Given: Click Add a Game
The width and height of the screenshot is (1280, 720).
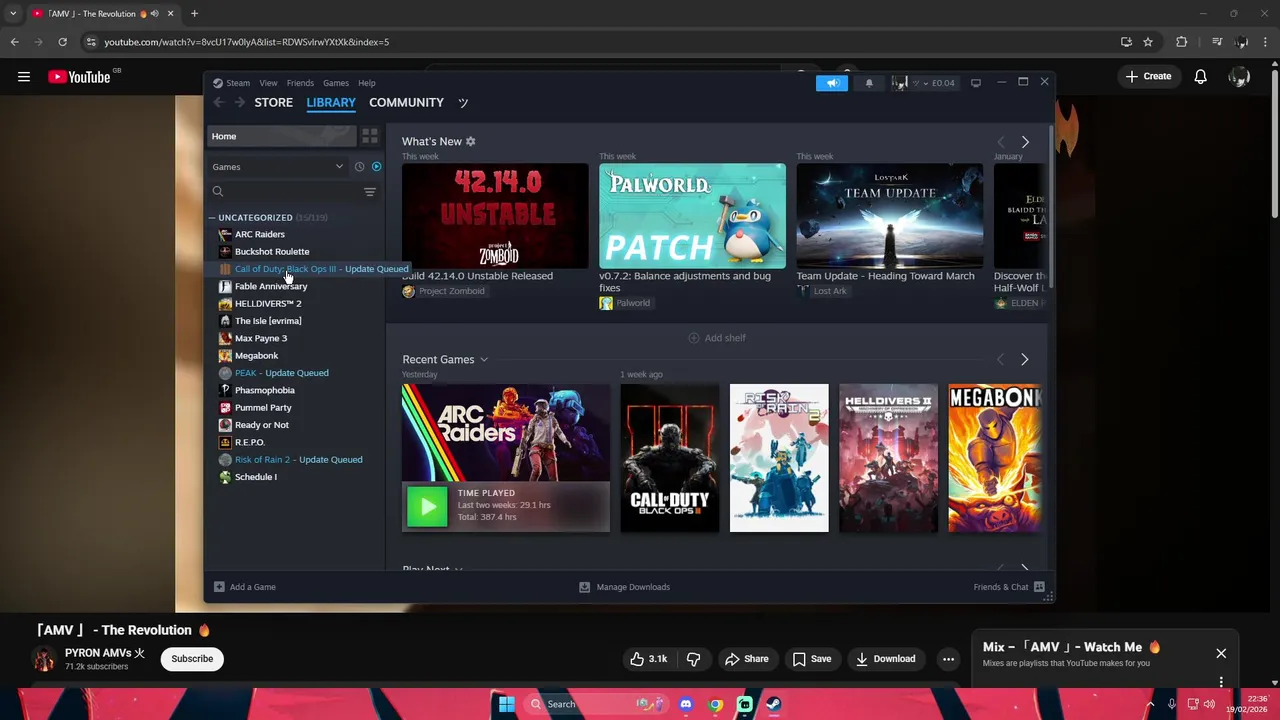Looking at the screenshot, I should [x=245, y=587].
